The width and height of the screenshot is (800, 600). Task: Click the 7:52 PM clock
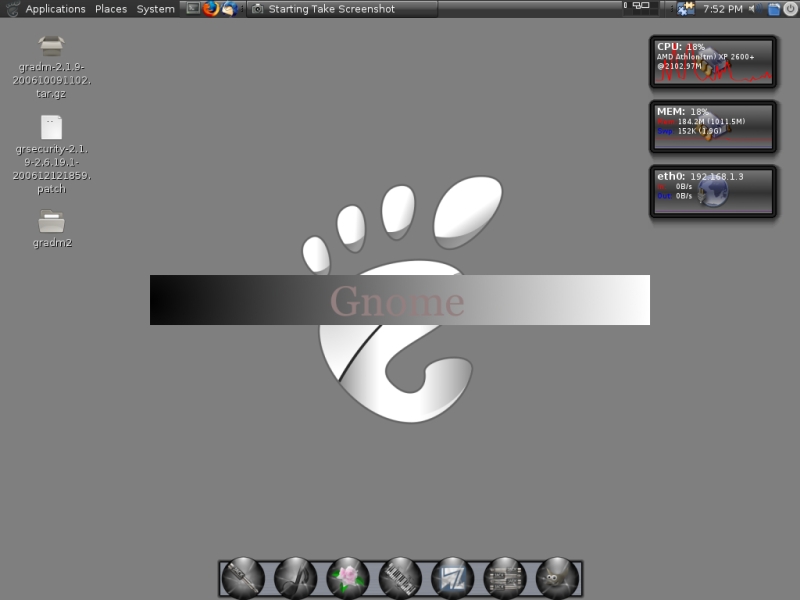[722, 9]
